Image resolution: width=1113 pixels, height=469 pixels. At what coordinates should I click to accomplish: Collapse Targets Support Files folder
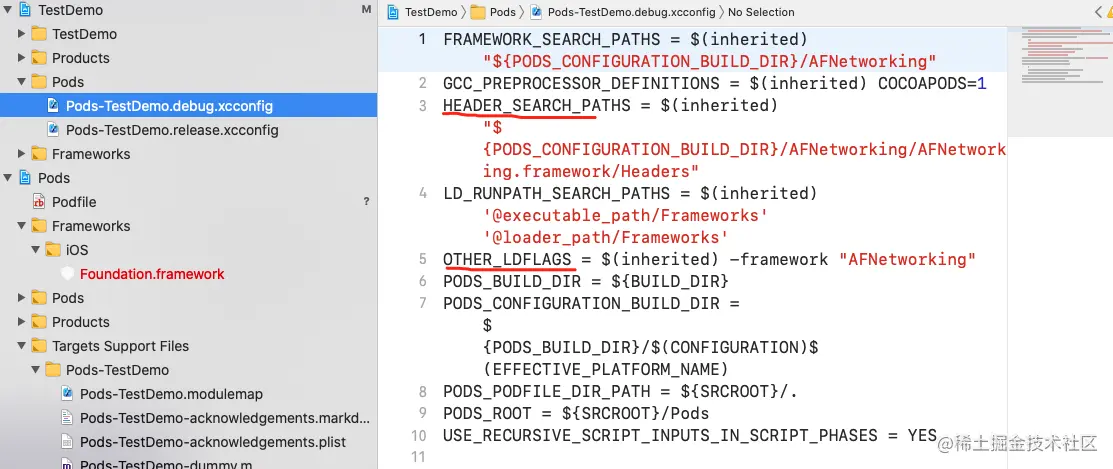click(21, 346)
